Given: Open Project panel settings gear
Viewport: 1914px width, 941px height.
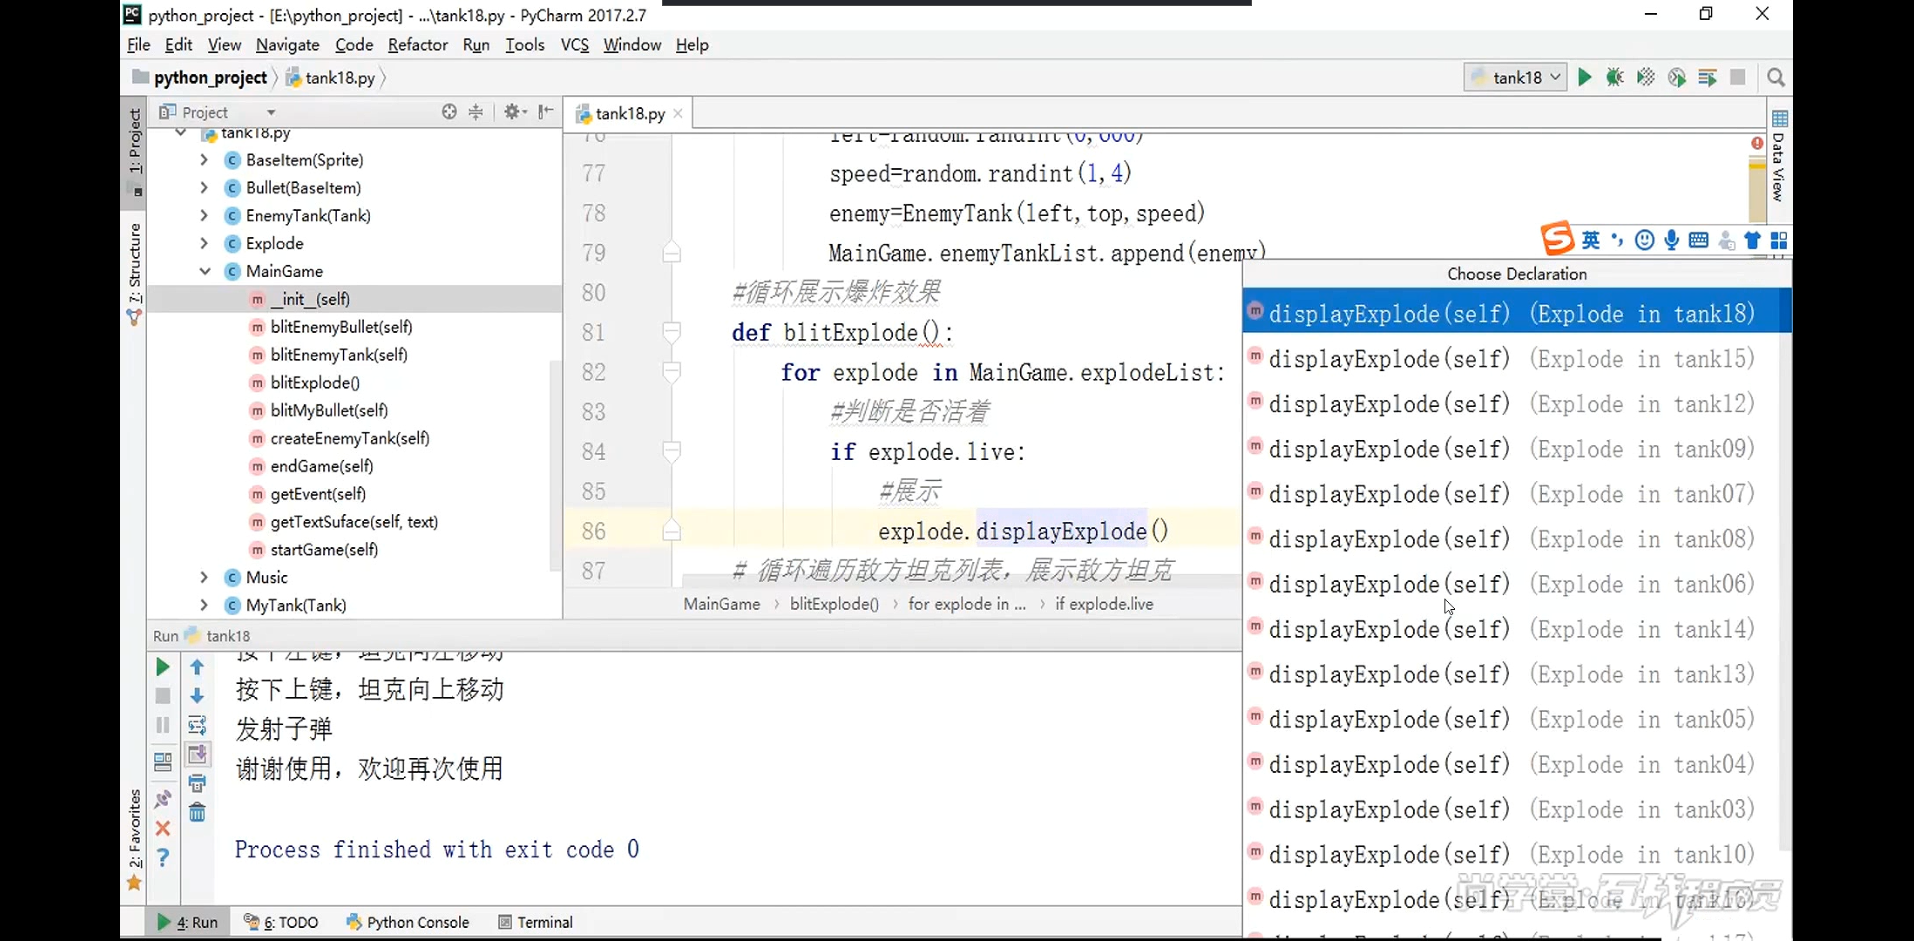Looking at the screenshot, I should [x=513, y=112].
